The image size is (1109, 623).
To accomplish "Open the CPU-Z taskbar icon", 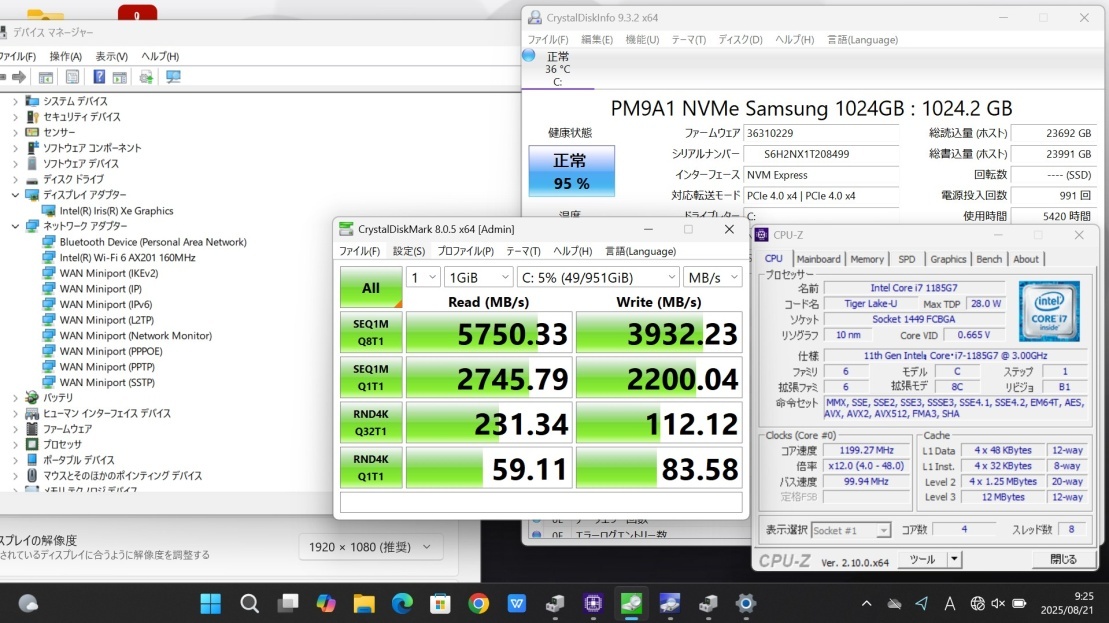I will click(592, 603).
